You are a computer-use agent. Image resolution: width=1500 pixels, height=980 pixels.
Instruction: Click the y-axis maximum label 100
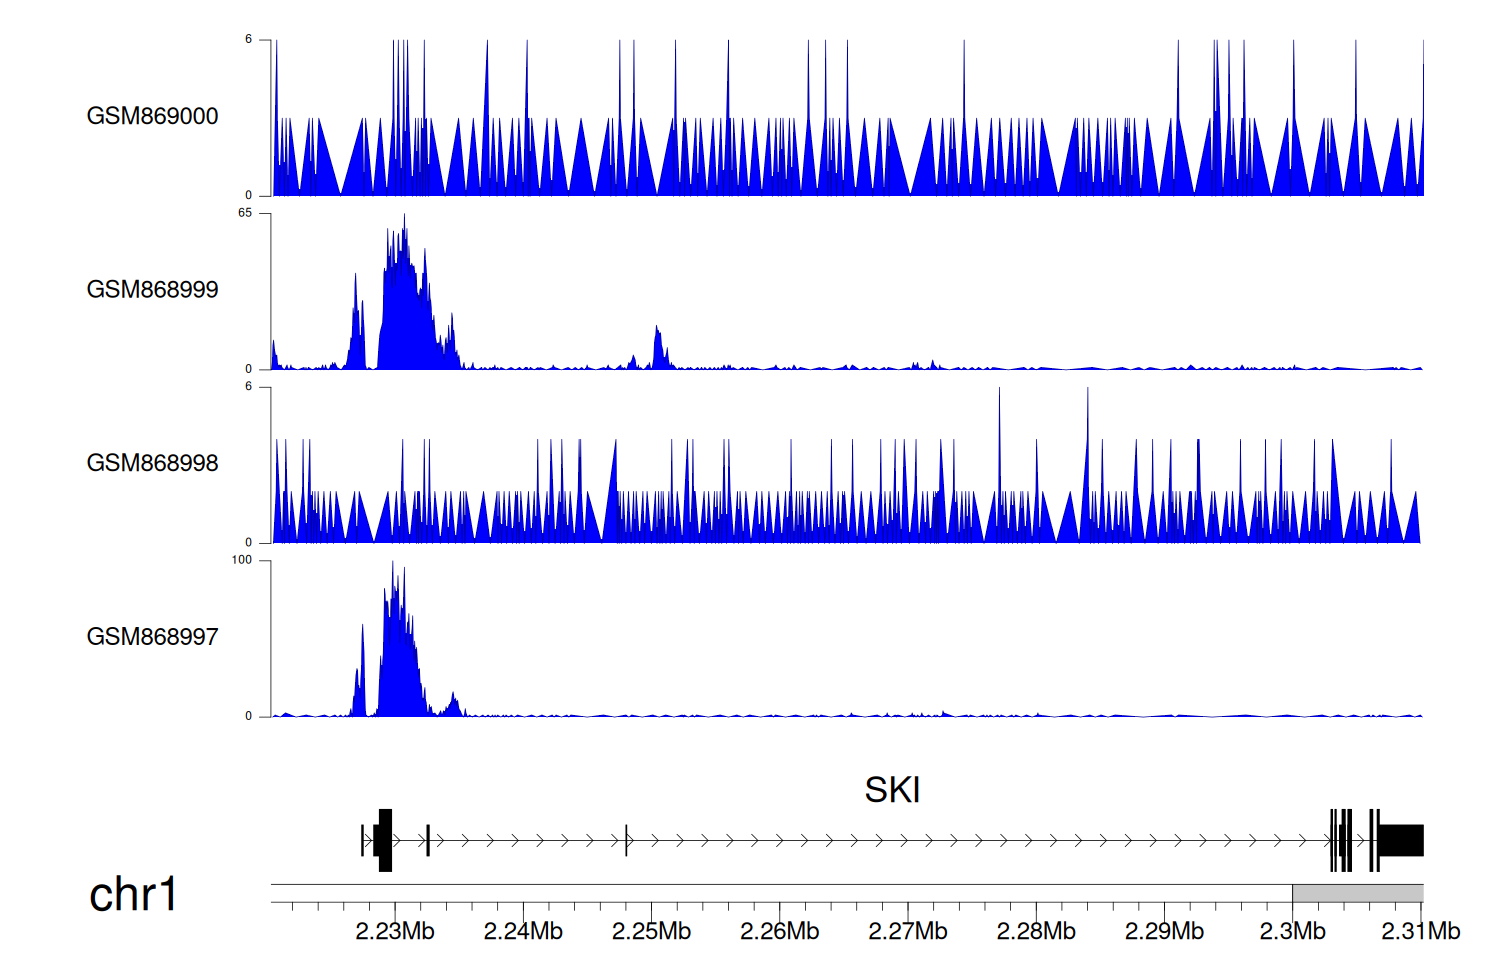[242, 560]
